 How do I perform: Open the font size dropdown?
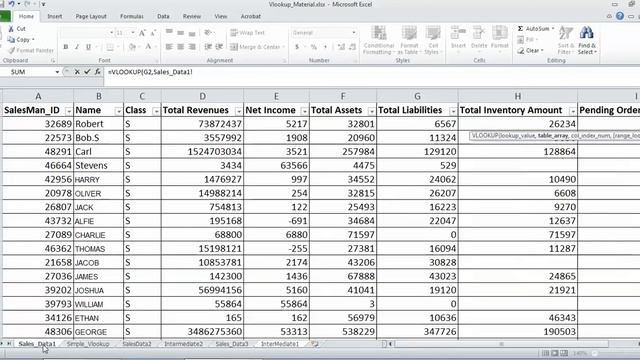click(133, 33)
